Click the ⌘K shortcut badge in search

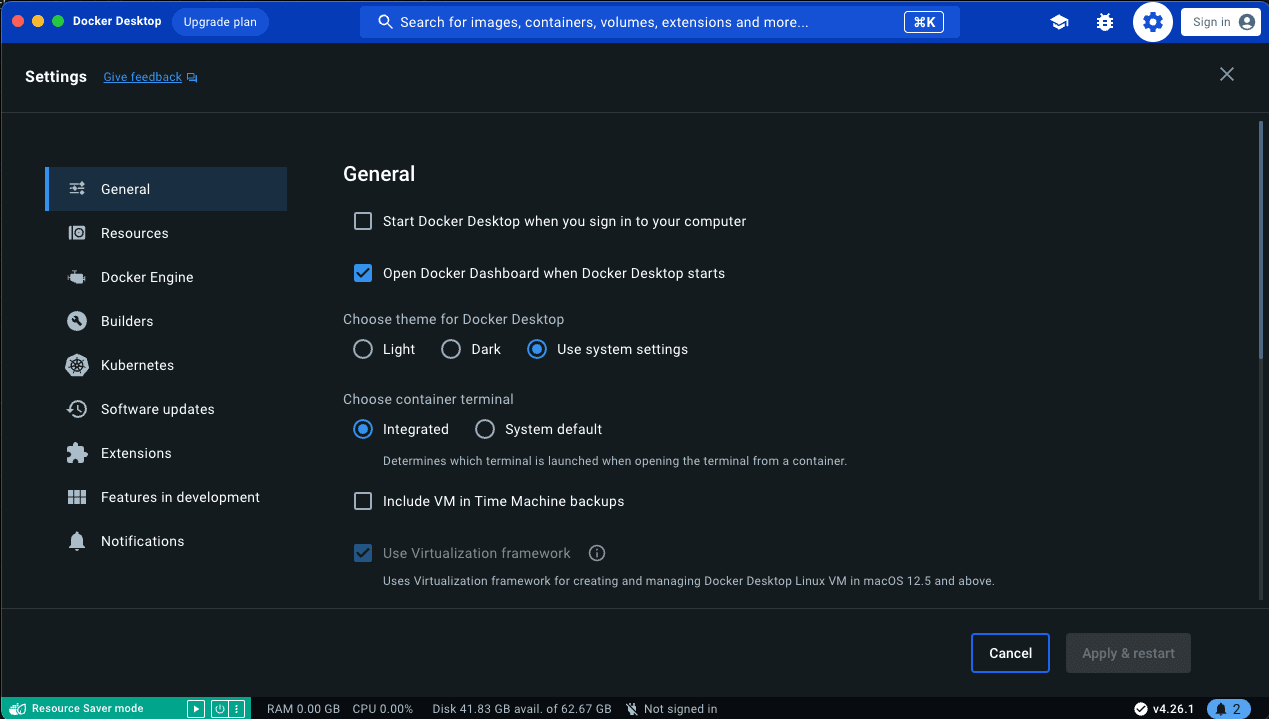pyautogui.click(x=924, y=22)
